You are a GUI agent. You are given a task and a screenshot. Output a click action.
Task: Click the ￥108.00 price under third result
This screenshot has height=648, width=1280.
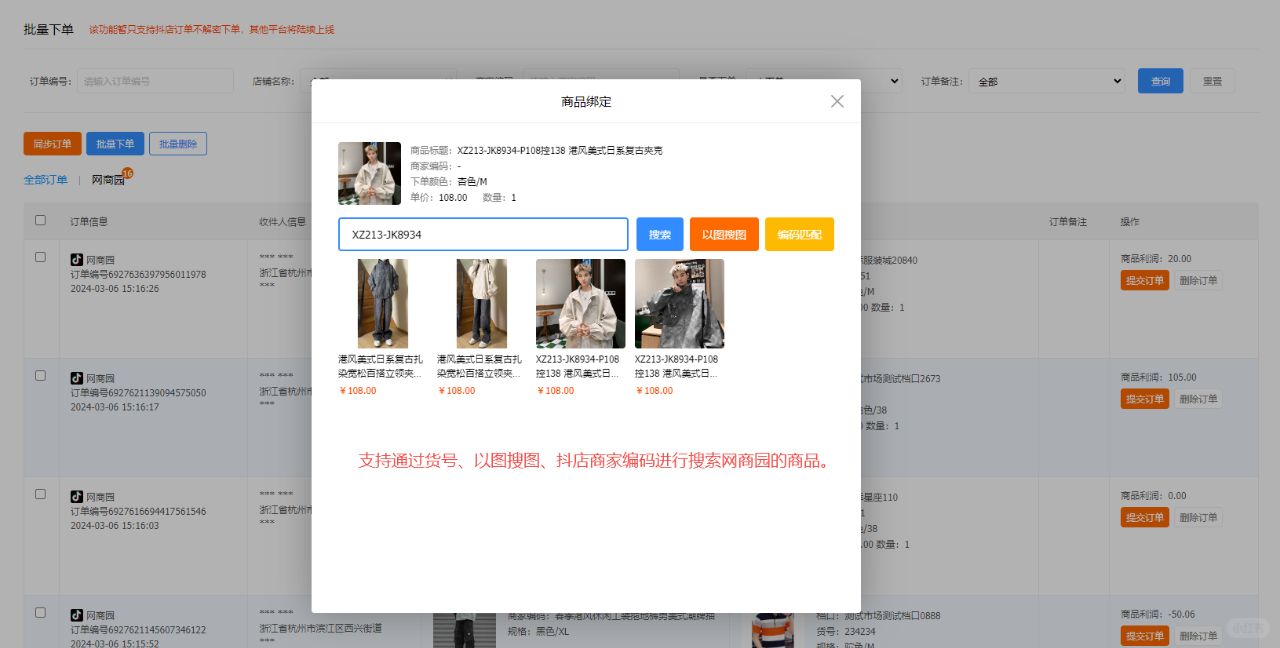pyautogui.click(x=555, y=391)
